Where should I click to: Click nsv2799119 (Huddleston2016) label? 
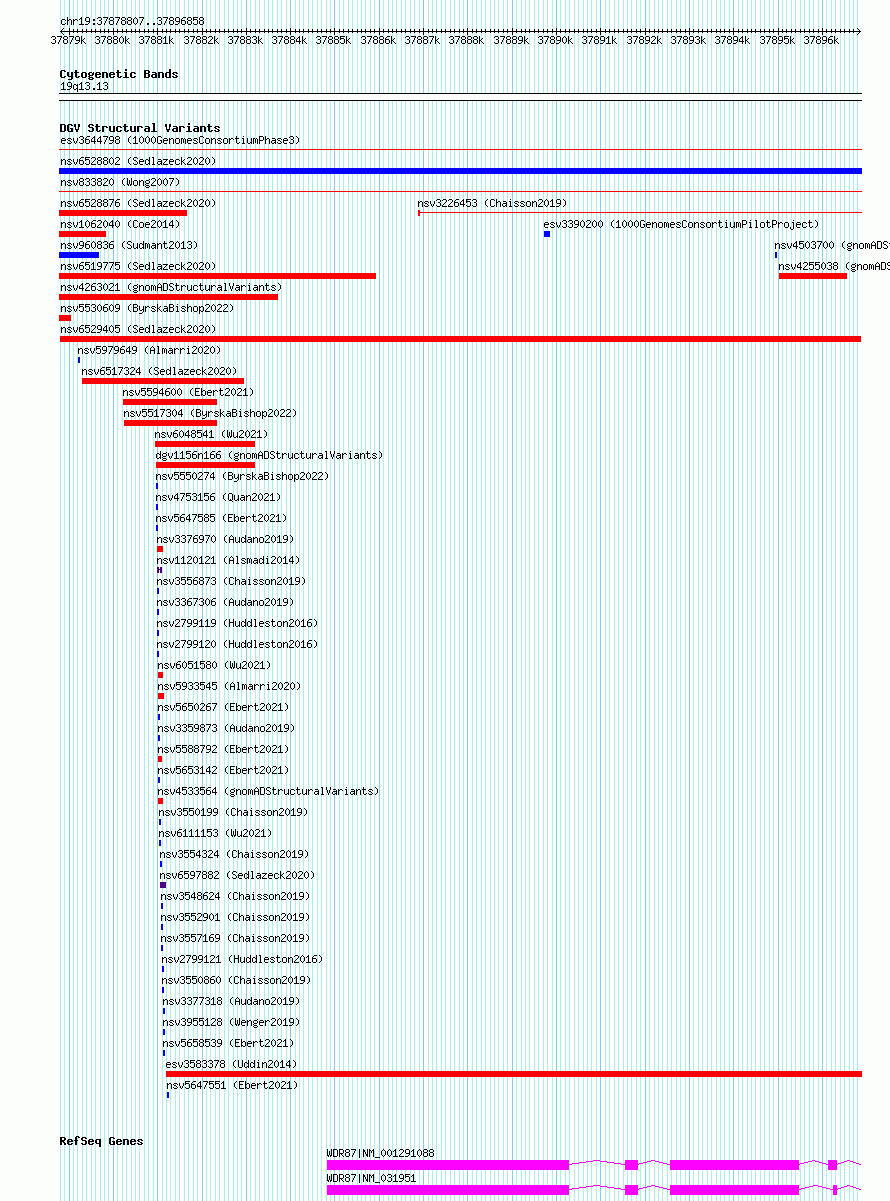tap(237, 624)
